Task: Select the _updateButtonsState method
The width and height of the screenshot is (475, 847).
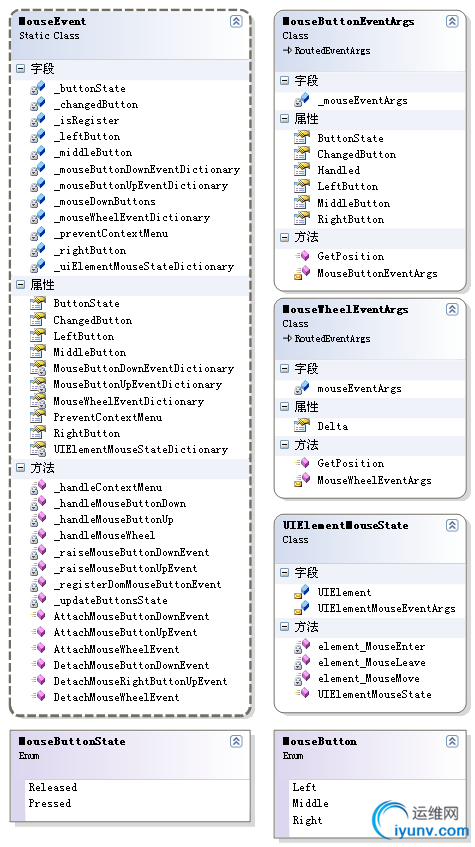Action: tap(110, 600)
